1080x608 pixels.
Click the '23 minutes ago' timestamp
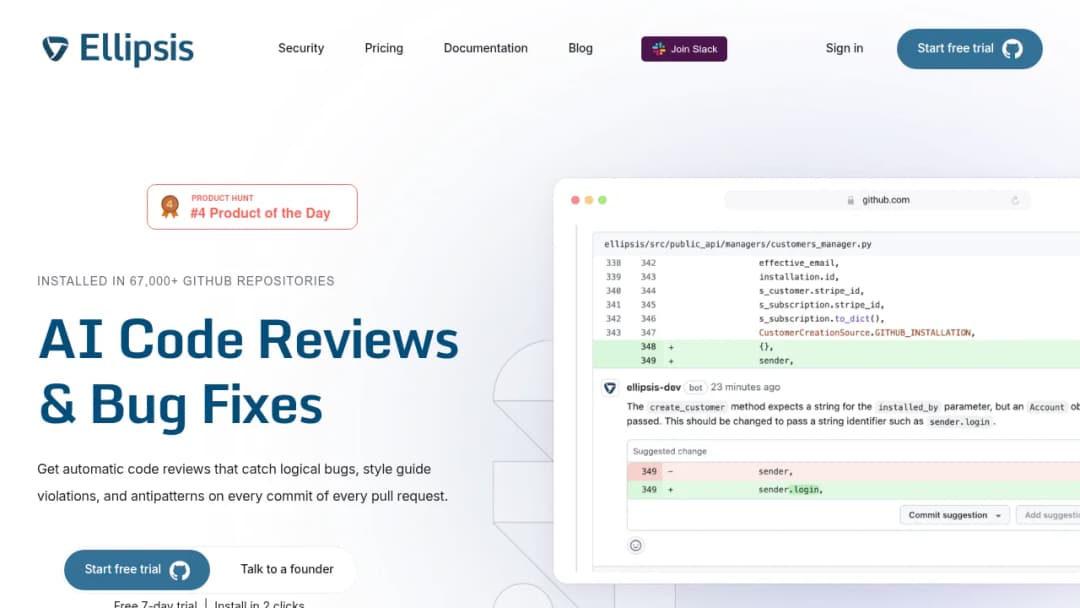tap(745, 387)
